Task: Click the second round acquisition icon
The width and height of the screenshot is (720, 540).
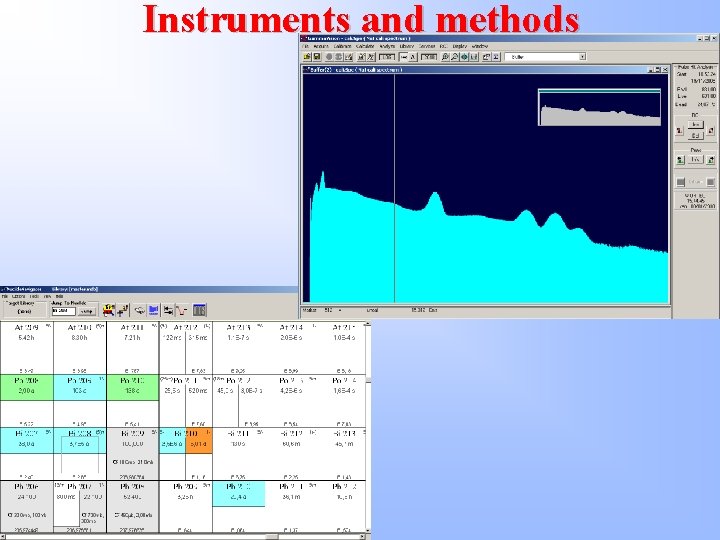Action: [339, 57]
